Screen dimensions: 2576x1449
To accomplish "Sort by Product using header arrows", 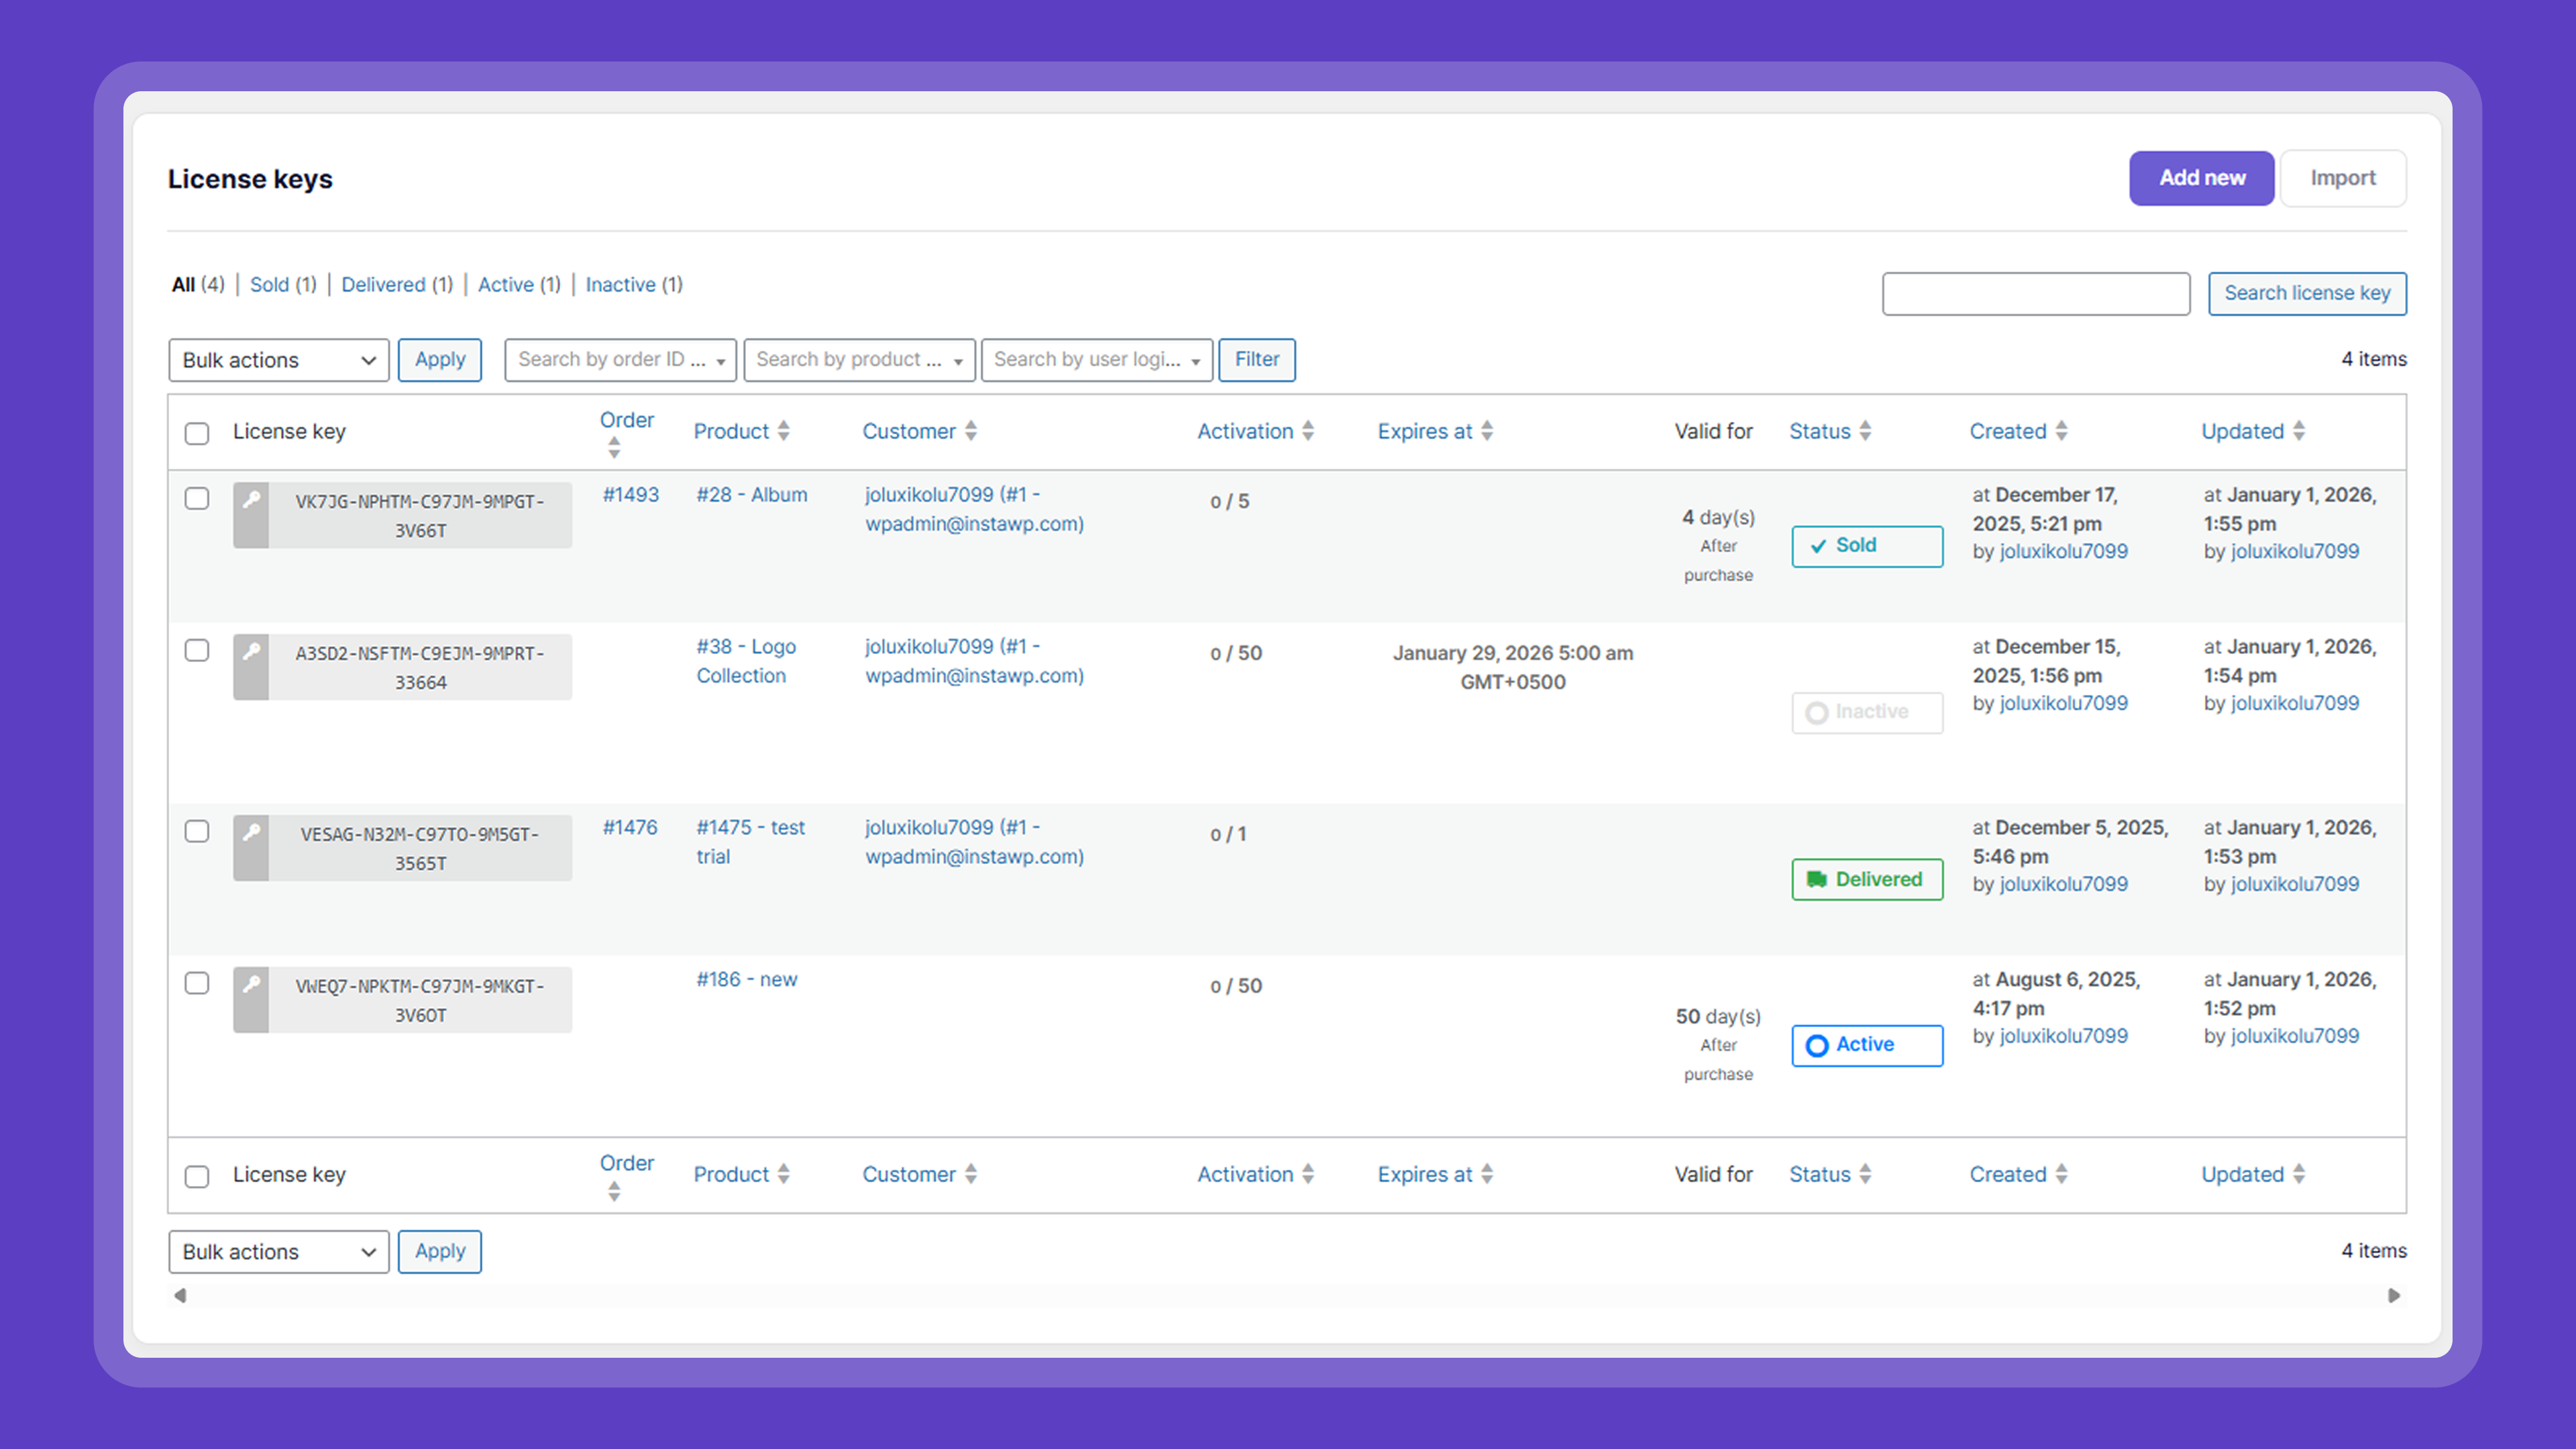I will point(783,431).
